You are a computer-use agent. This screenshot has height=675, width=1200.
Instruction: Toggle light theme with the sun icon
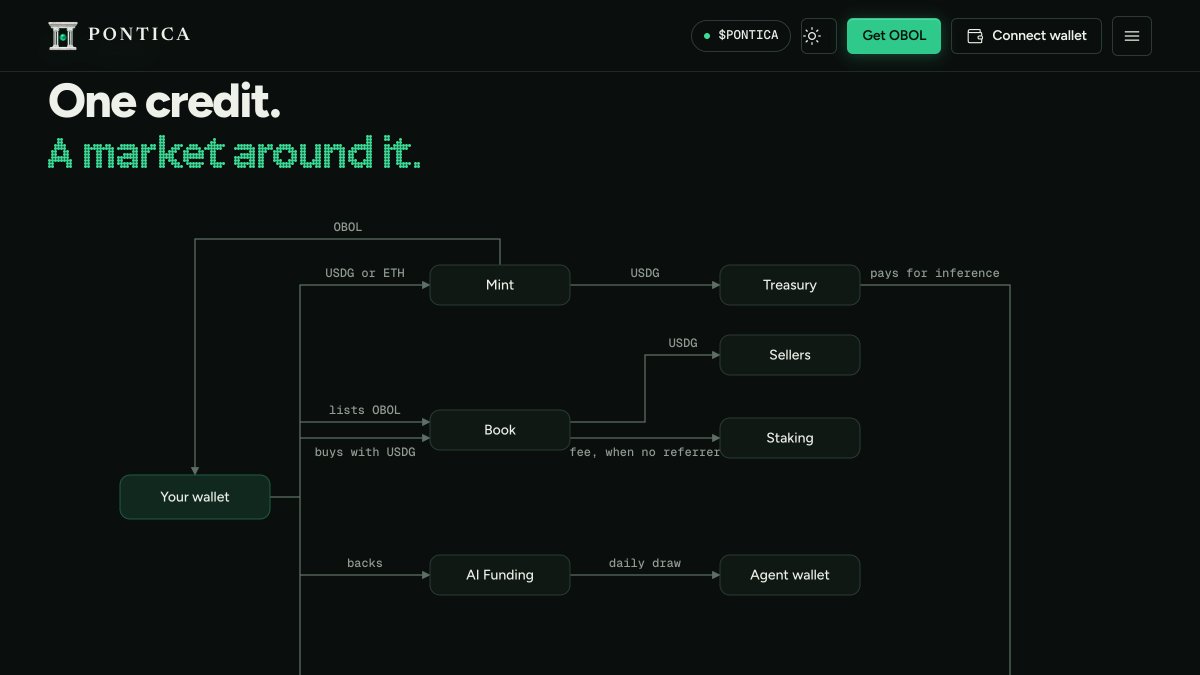point(819,36)
